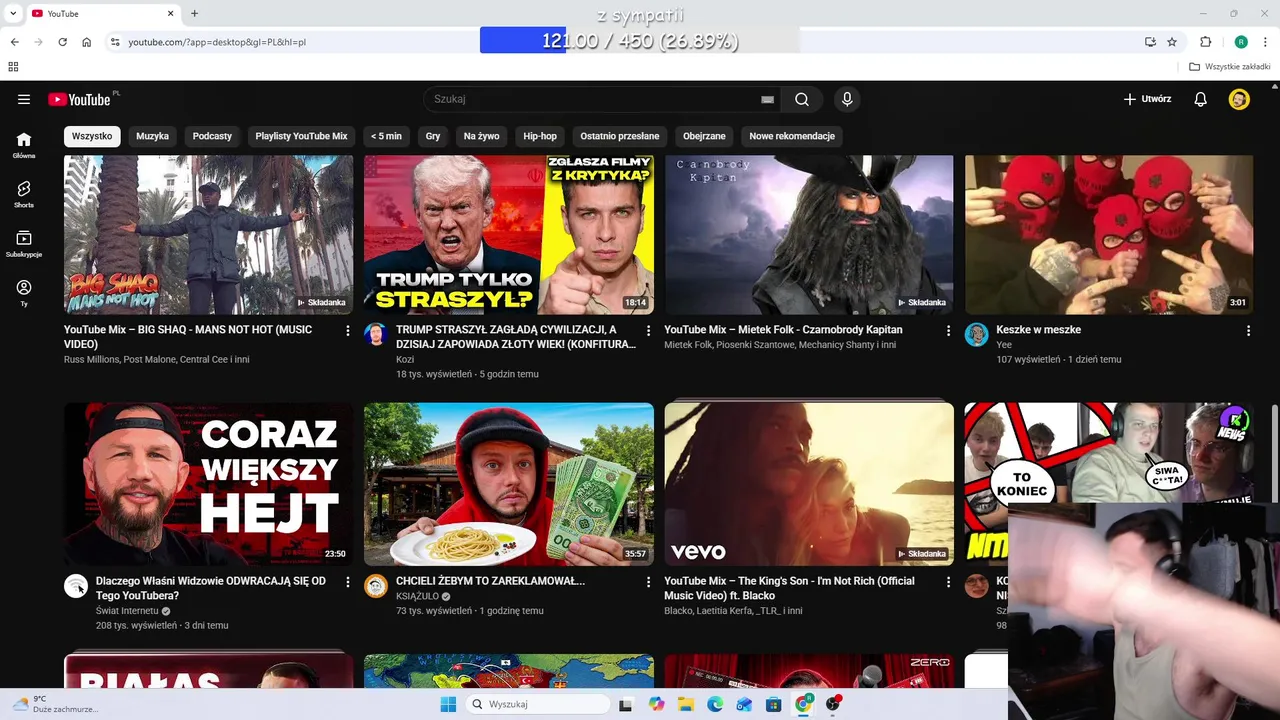Open the Chrome extensions puzzle icon

(x=1206, y=42)
